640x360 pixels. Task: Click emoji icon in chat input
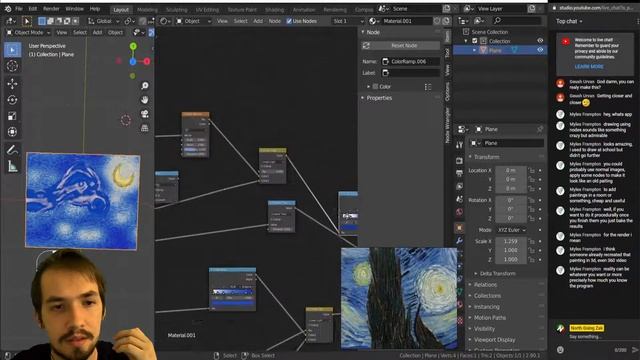pyautogui.click(x=560, y=350)
